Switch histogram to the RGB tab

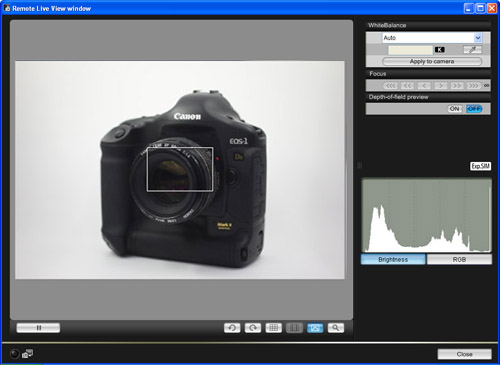459,259
